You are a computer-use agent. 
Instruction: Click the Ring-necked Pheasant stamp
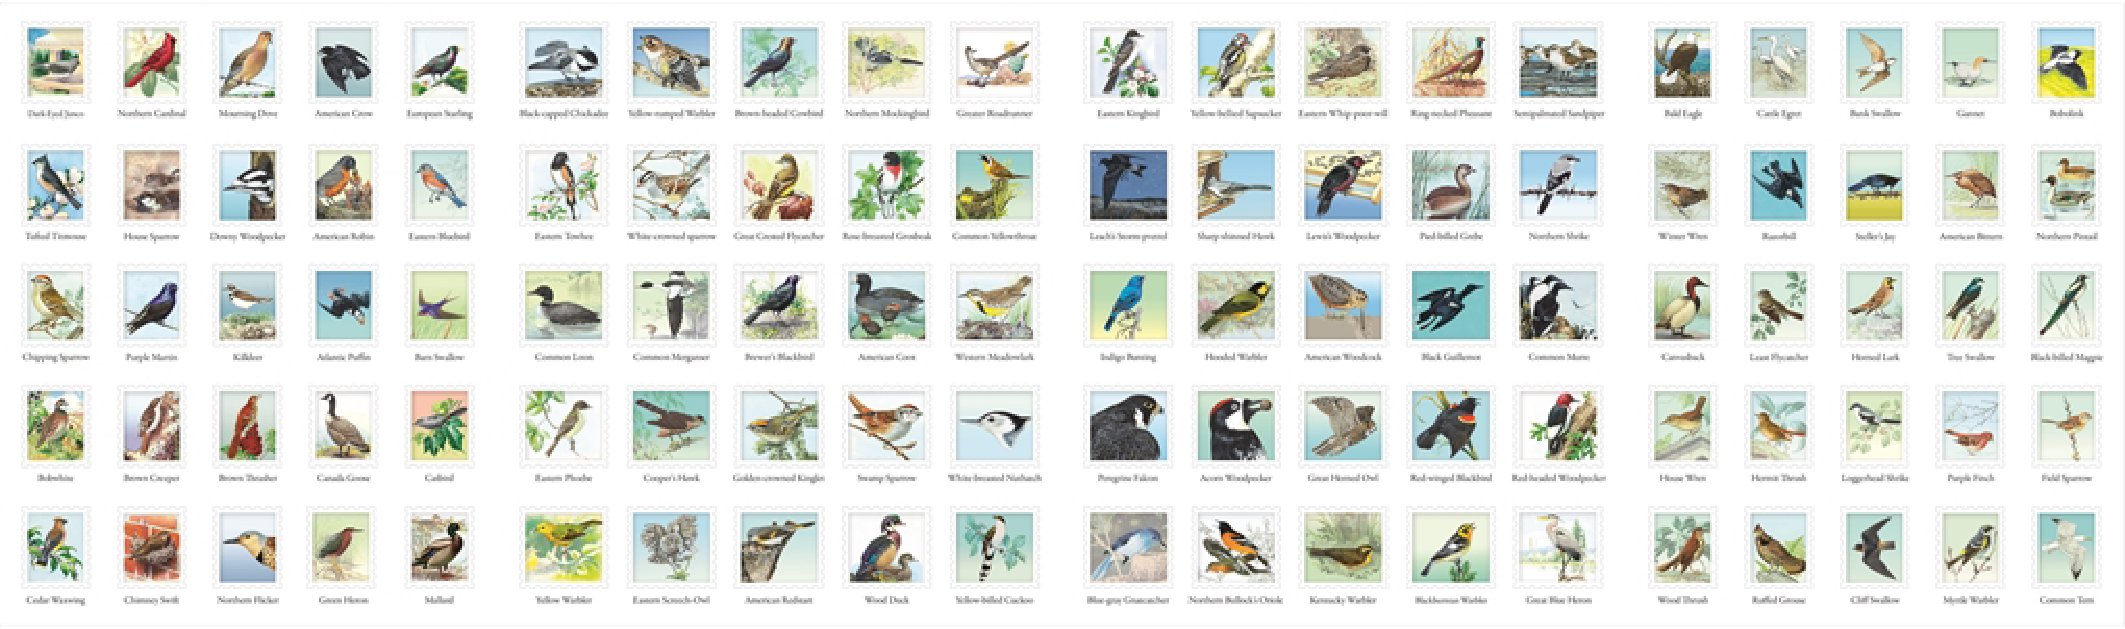[x=1450, y=62]
